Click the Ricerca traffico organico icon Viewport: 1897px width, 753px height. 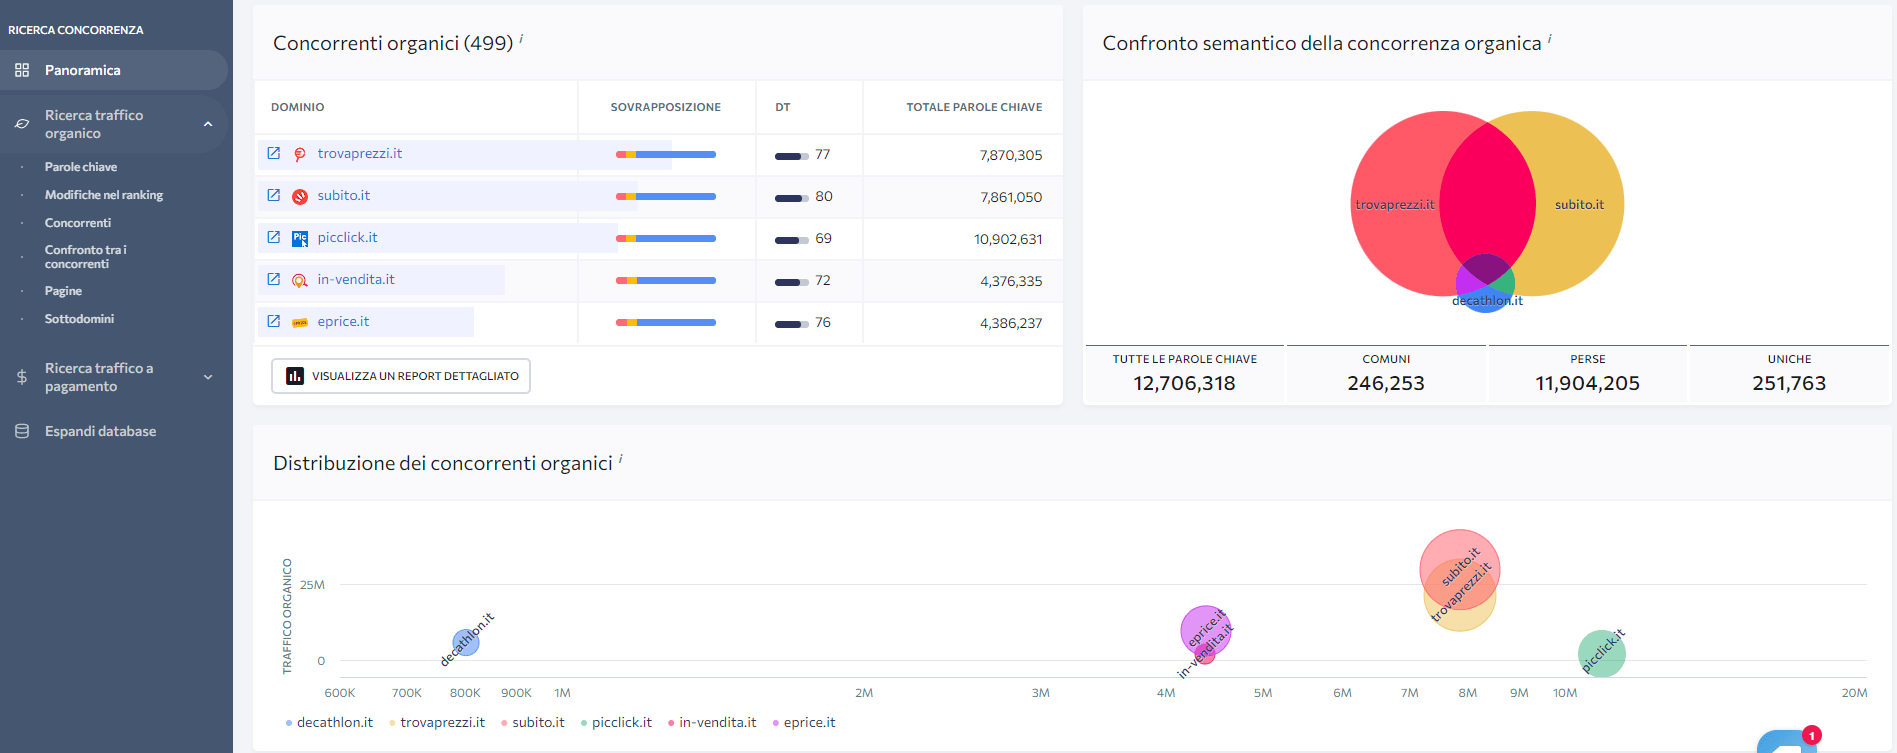tap(22, 124)
